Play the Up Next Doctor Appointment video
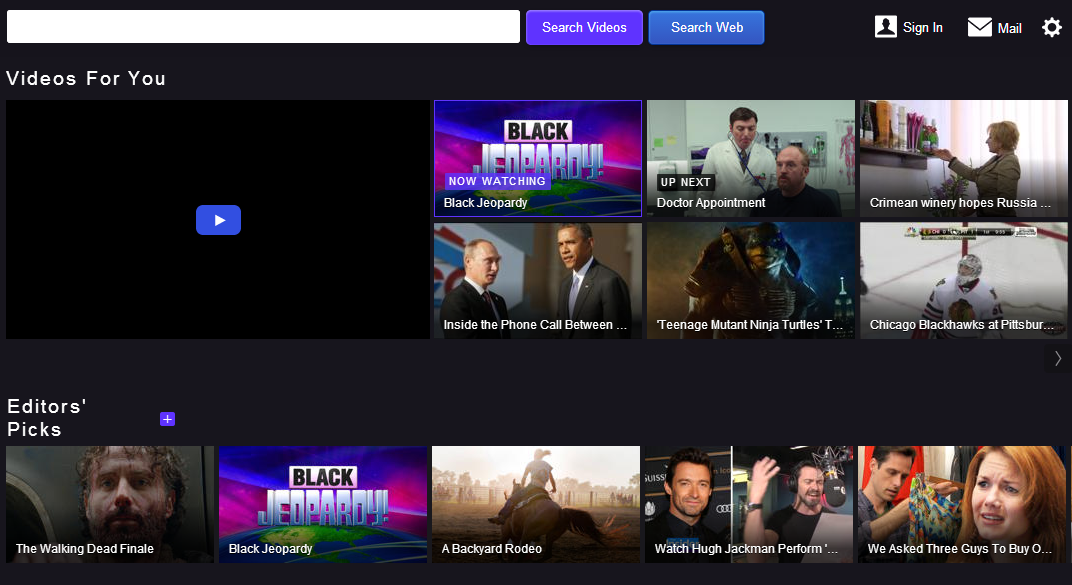The height and width of the screenshot is (585, 1072). click(751, 159)
